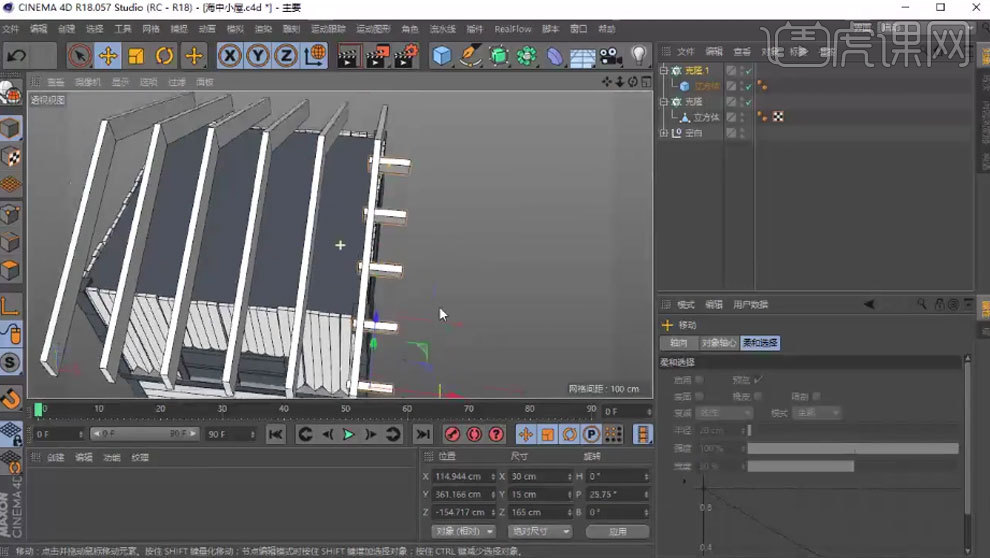
Task: Open the Cube primitive object tool
Action: click(x=442, y=56)
